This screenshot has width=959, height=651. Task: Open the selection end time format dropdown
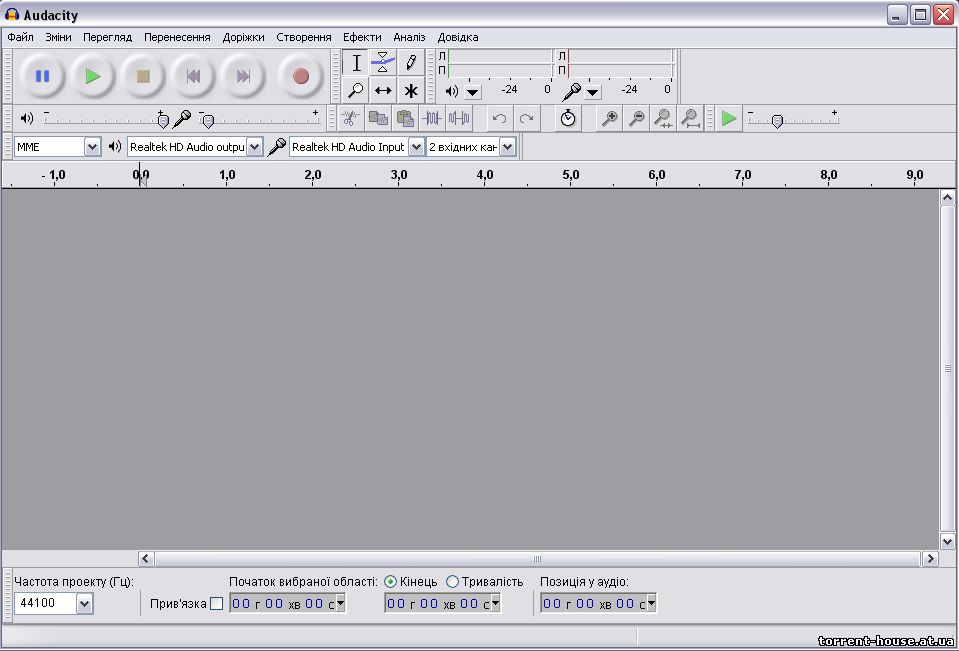(496, 604)
